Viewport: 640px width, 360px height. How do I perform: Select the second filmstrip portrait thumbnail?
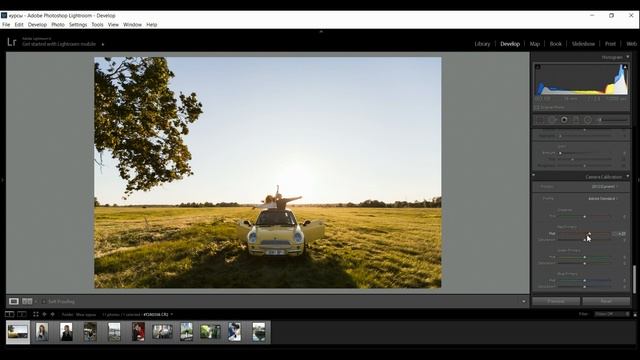[42, 332]
